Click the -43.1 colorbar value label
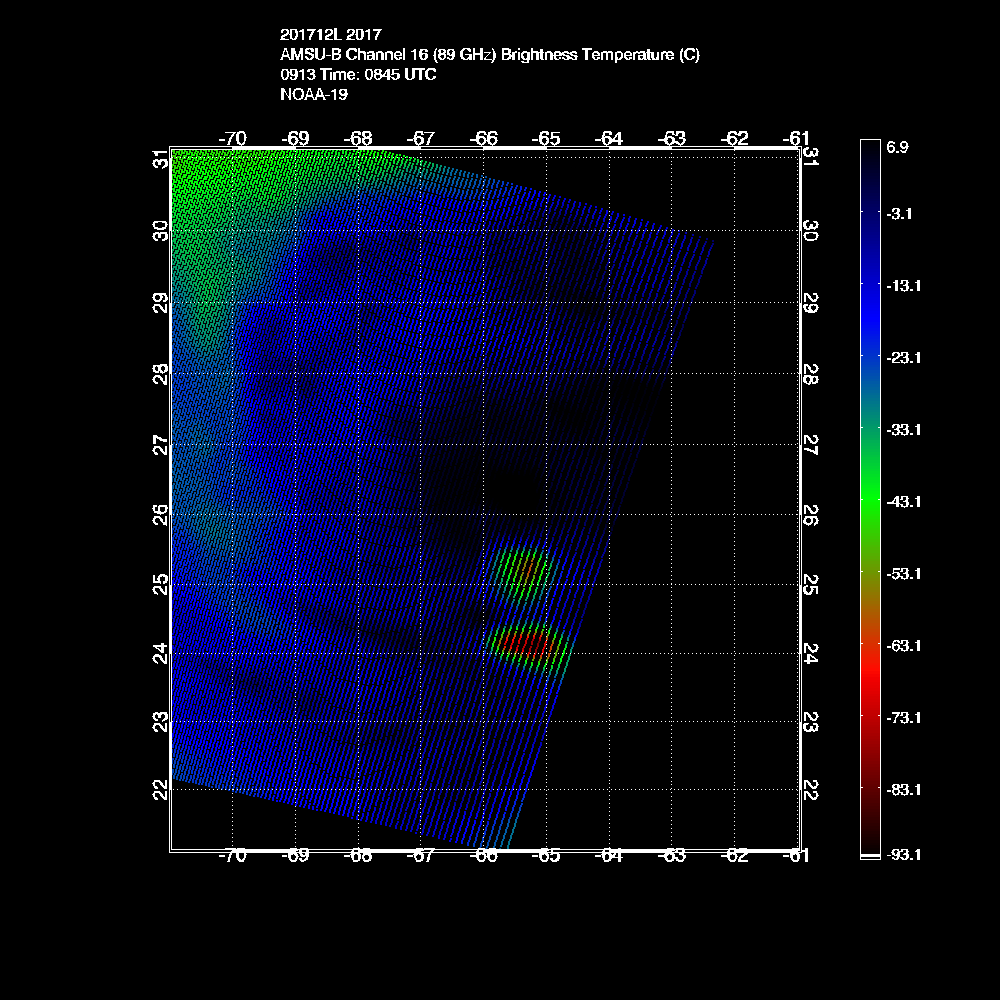Screen dimensions: 1000x1000 coord(903,501)
